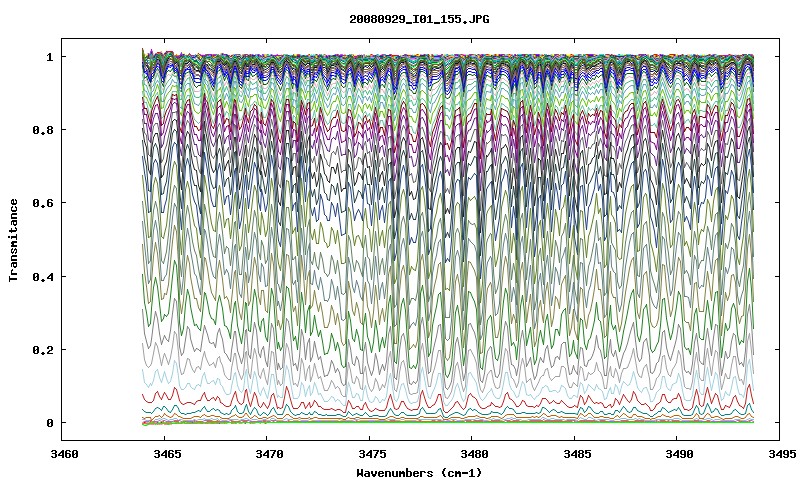Click the x-axis tick label 3460
This screenshot has height=480, width=800.
64,454
